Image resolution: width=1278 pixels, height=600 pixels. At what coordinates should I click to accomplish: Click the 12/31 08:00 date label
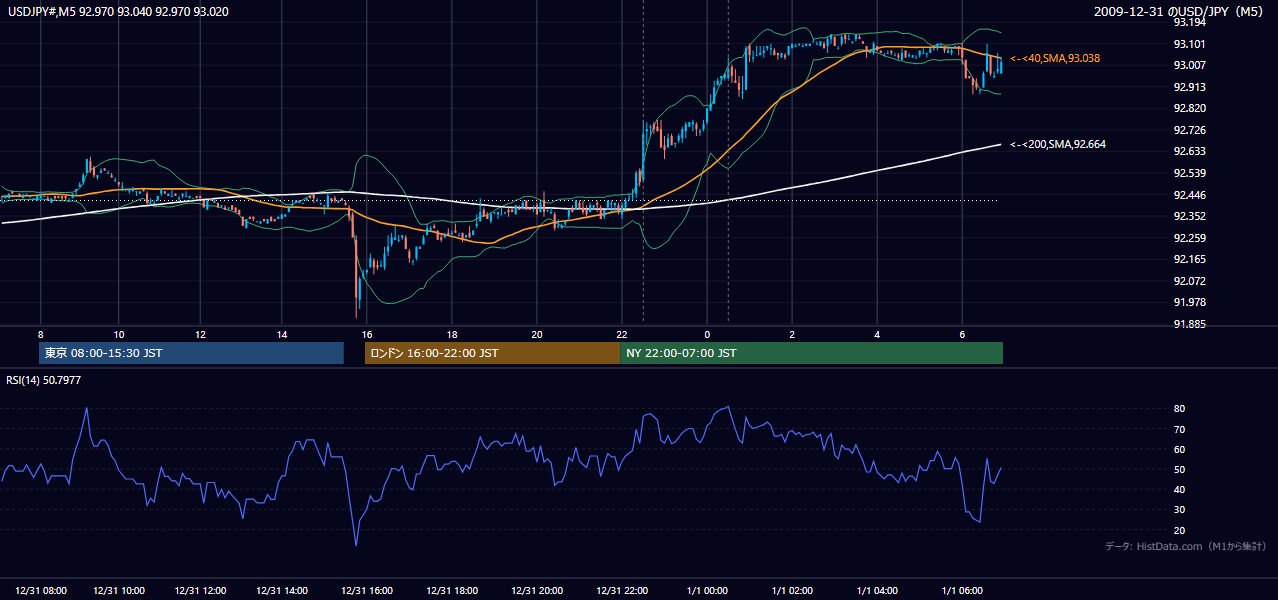pyautogui.click(x=41, y=590)
